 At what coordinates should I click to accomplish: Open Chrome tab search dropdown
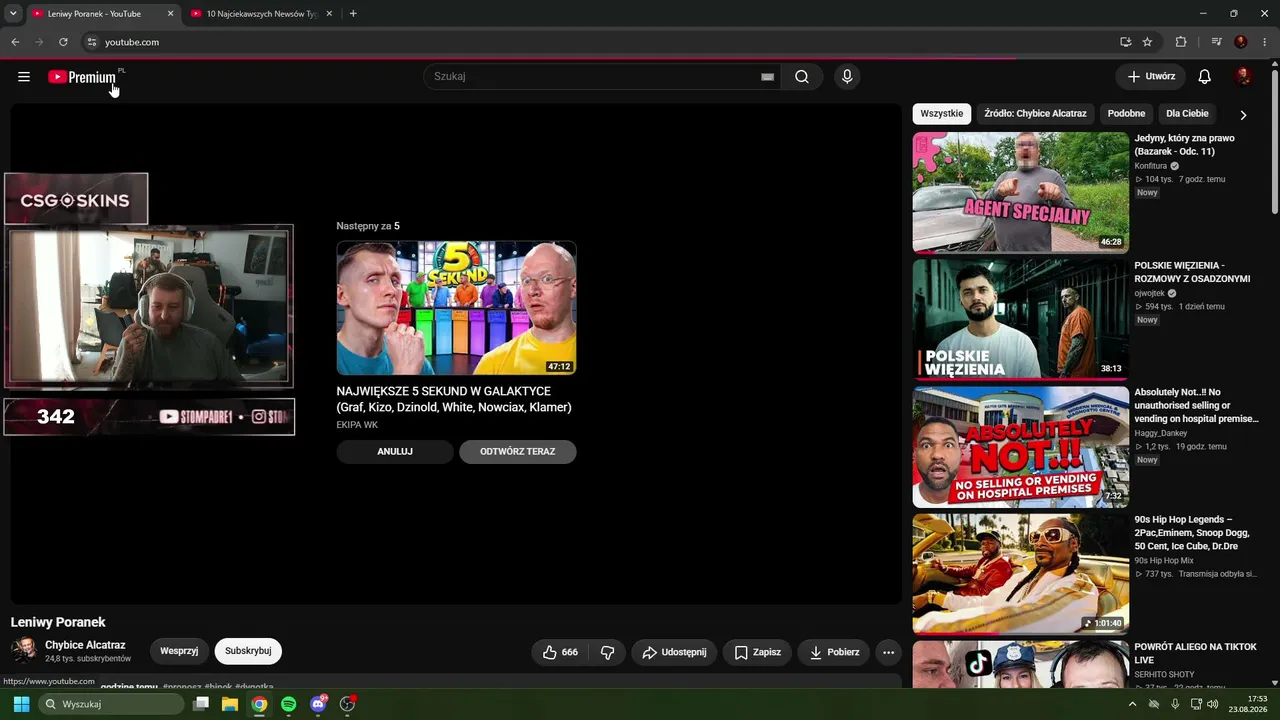tap(13, 14)
